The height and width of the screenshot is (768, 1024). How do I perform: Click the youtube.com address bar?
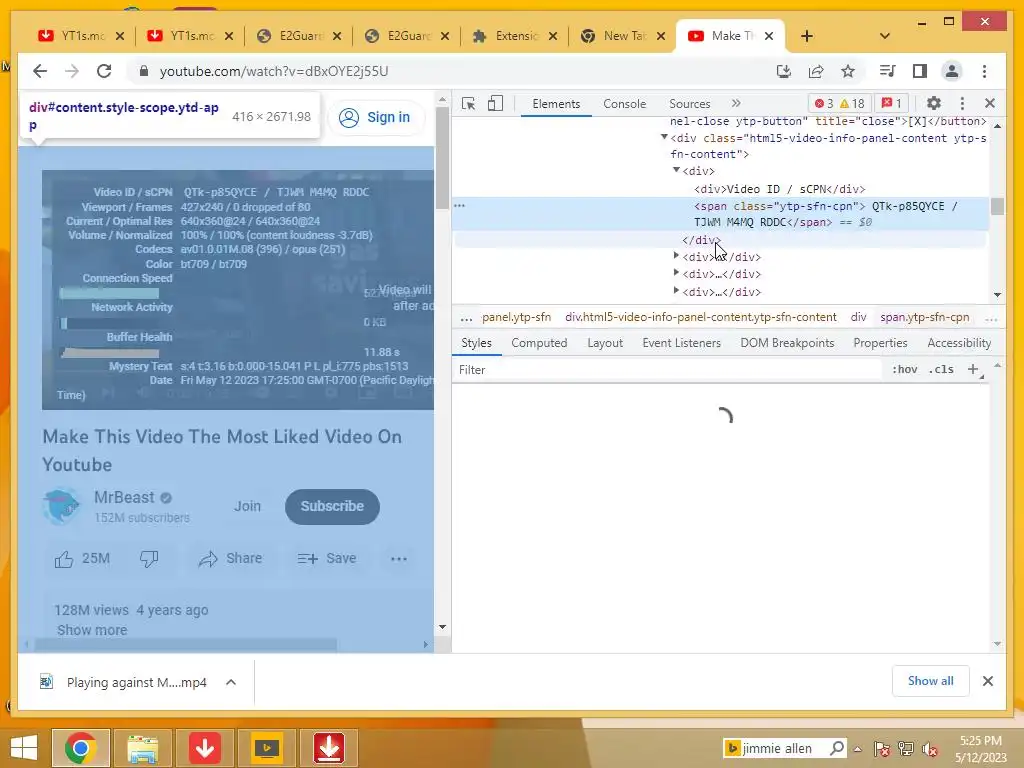(x=274, y=71)
